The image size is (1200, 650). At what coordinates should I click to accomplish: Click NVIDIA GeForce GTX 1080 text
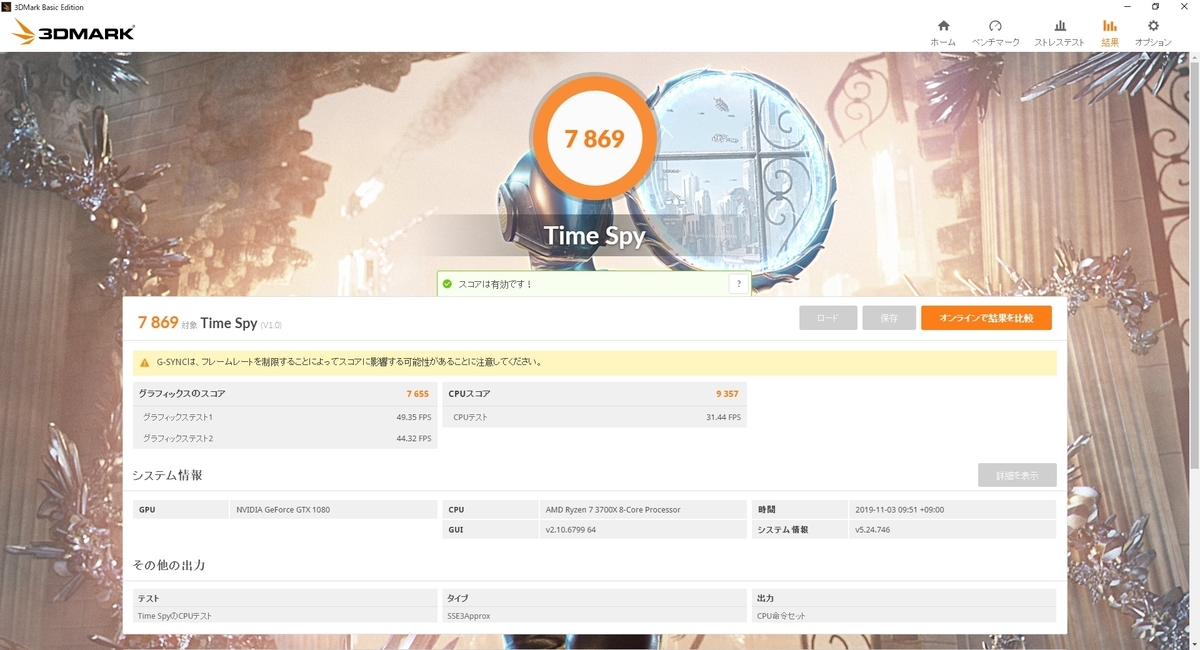[x=283, y=510]
